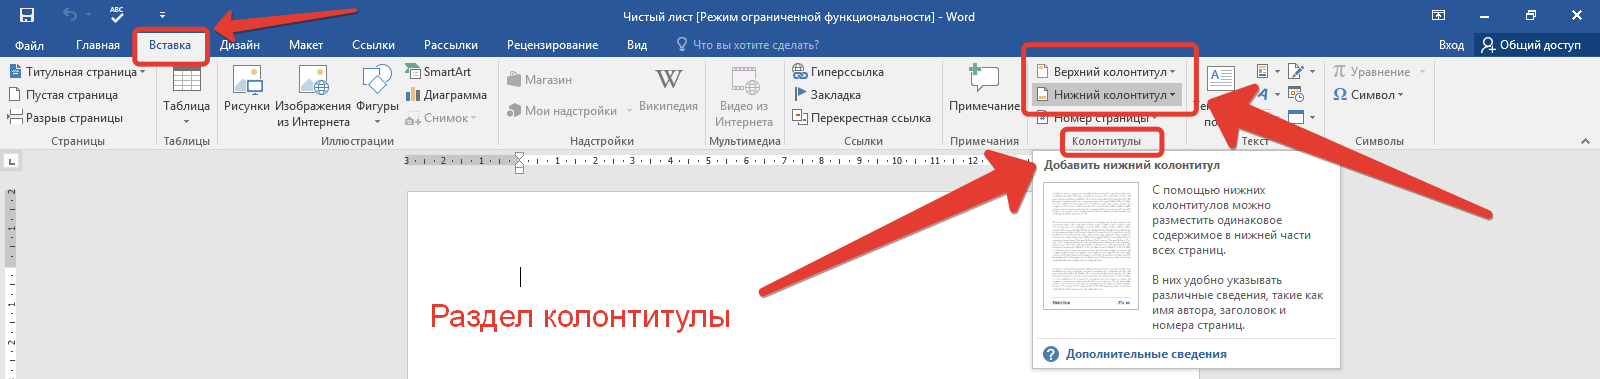The height and width of the screenshot is (379, 1600).
Task: Insert a Диаграмма chart
Action: 446,95
